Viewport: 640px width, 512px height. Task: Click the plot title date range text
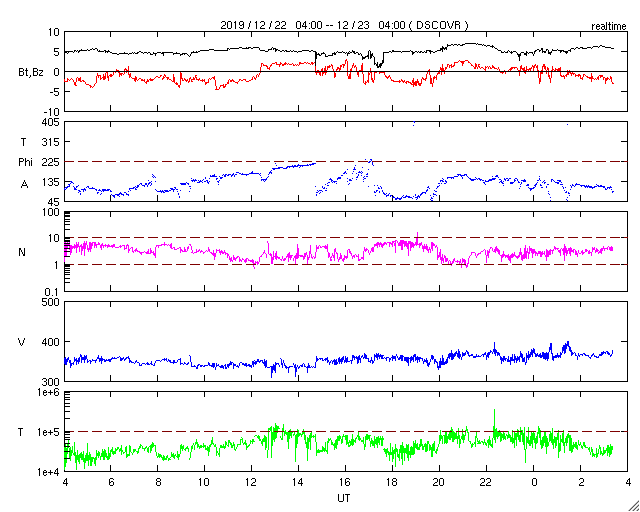point(344,25)
